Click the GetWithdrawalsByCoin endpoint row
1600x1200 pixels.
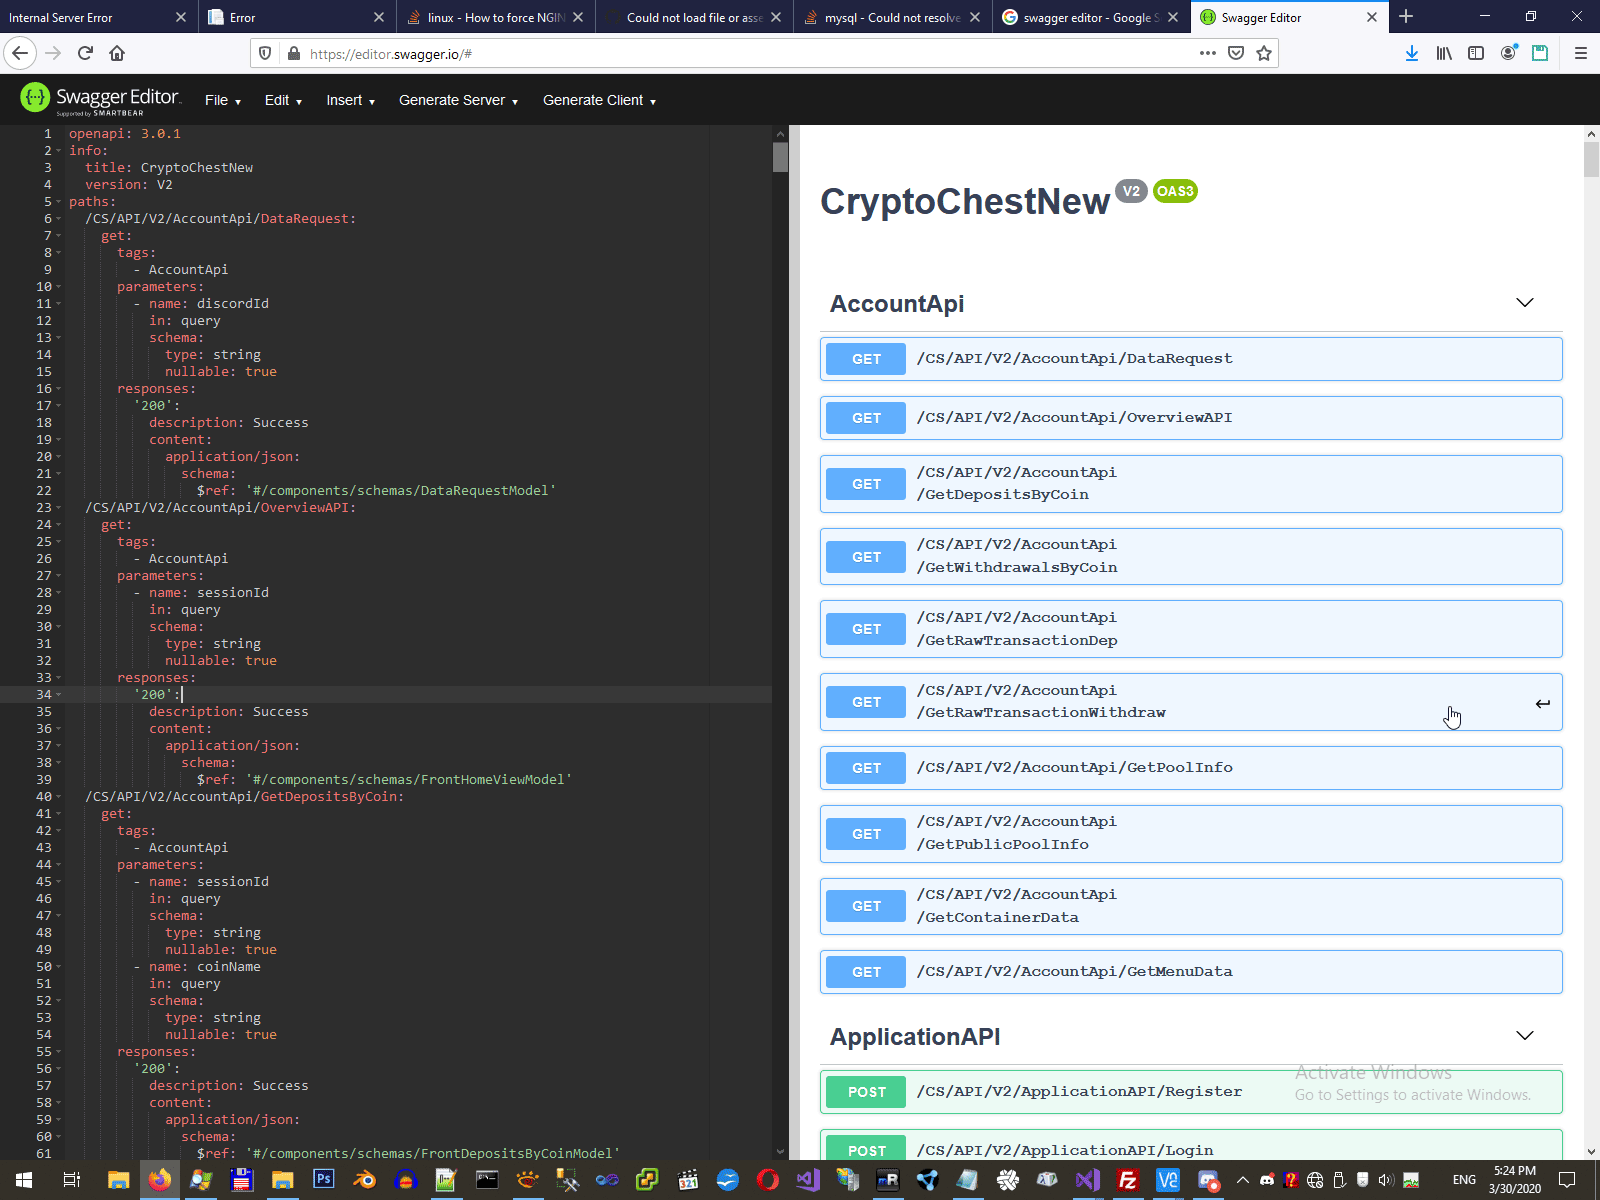click(1191, 557)
